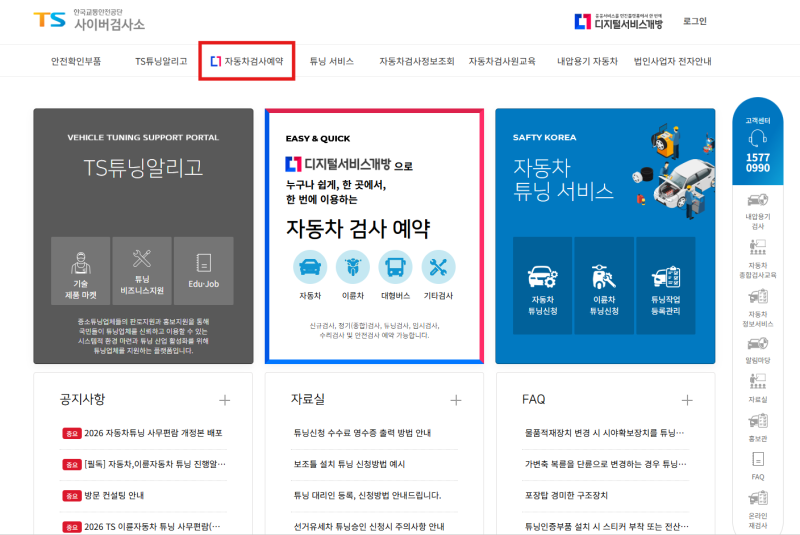Screen dimensions: 800x535
Task: Open 기술 제품 마켓 tile icon
Action: click(x=81, y=271)
